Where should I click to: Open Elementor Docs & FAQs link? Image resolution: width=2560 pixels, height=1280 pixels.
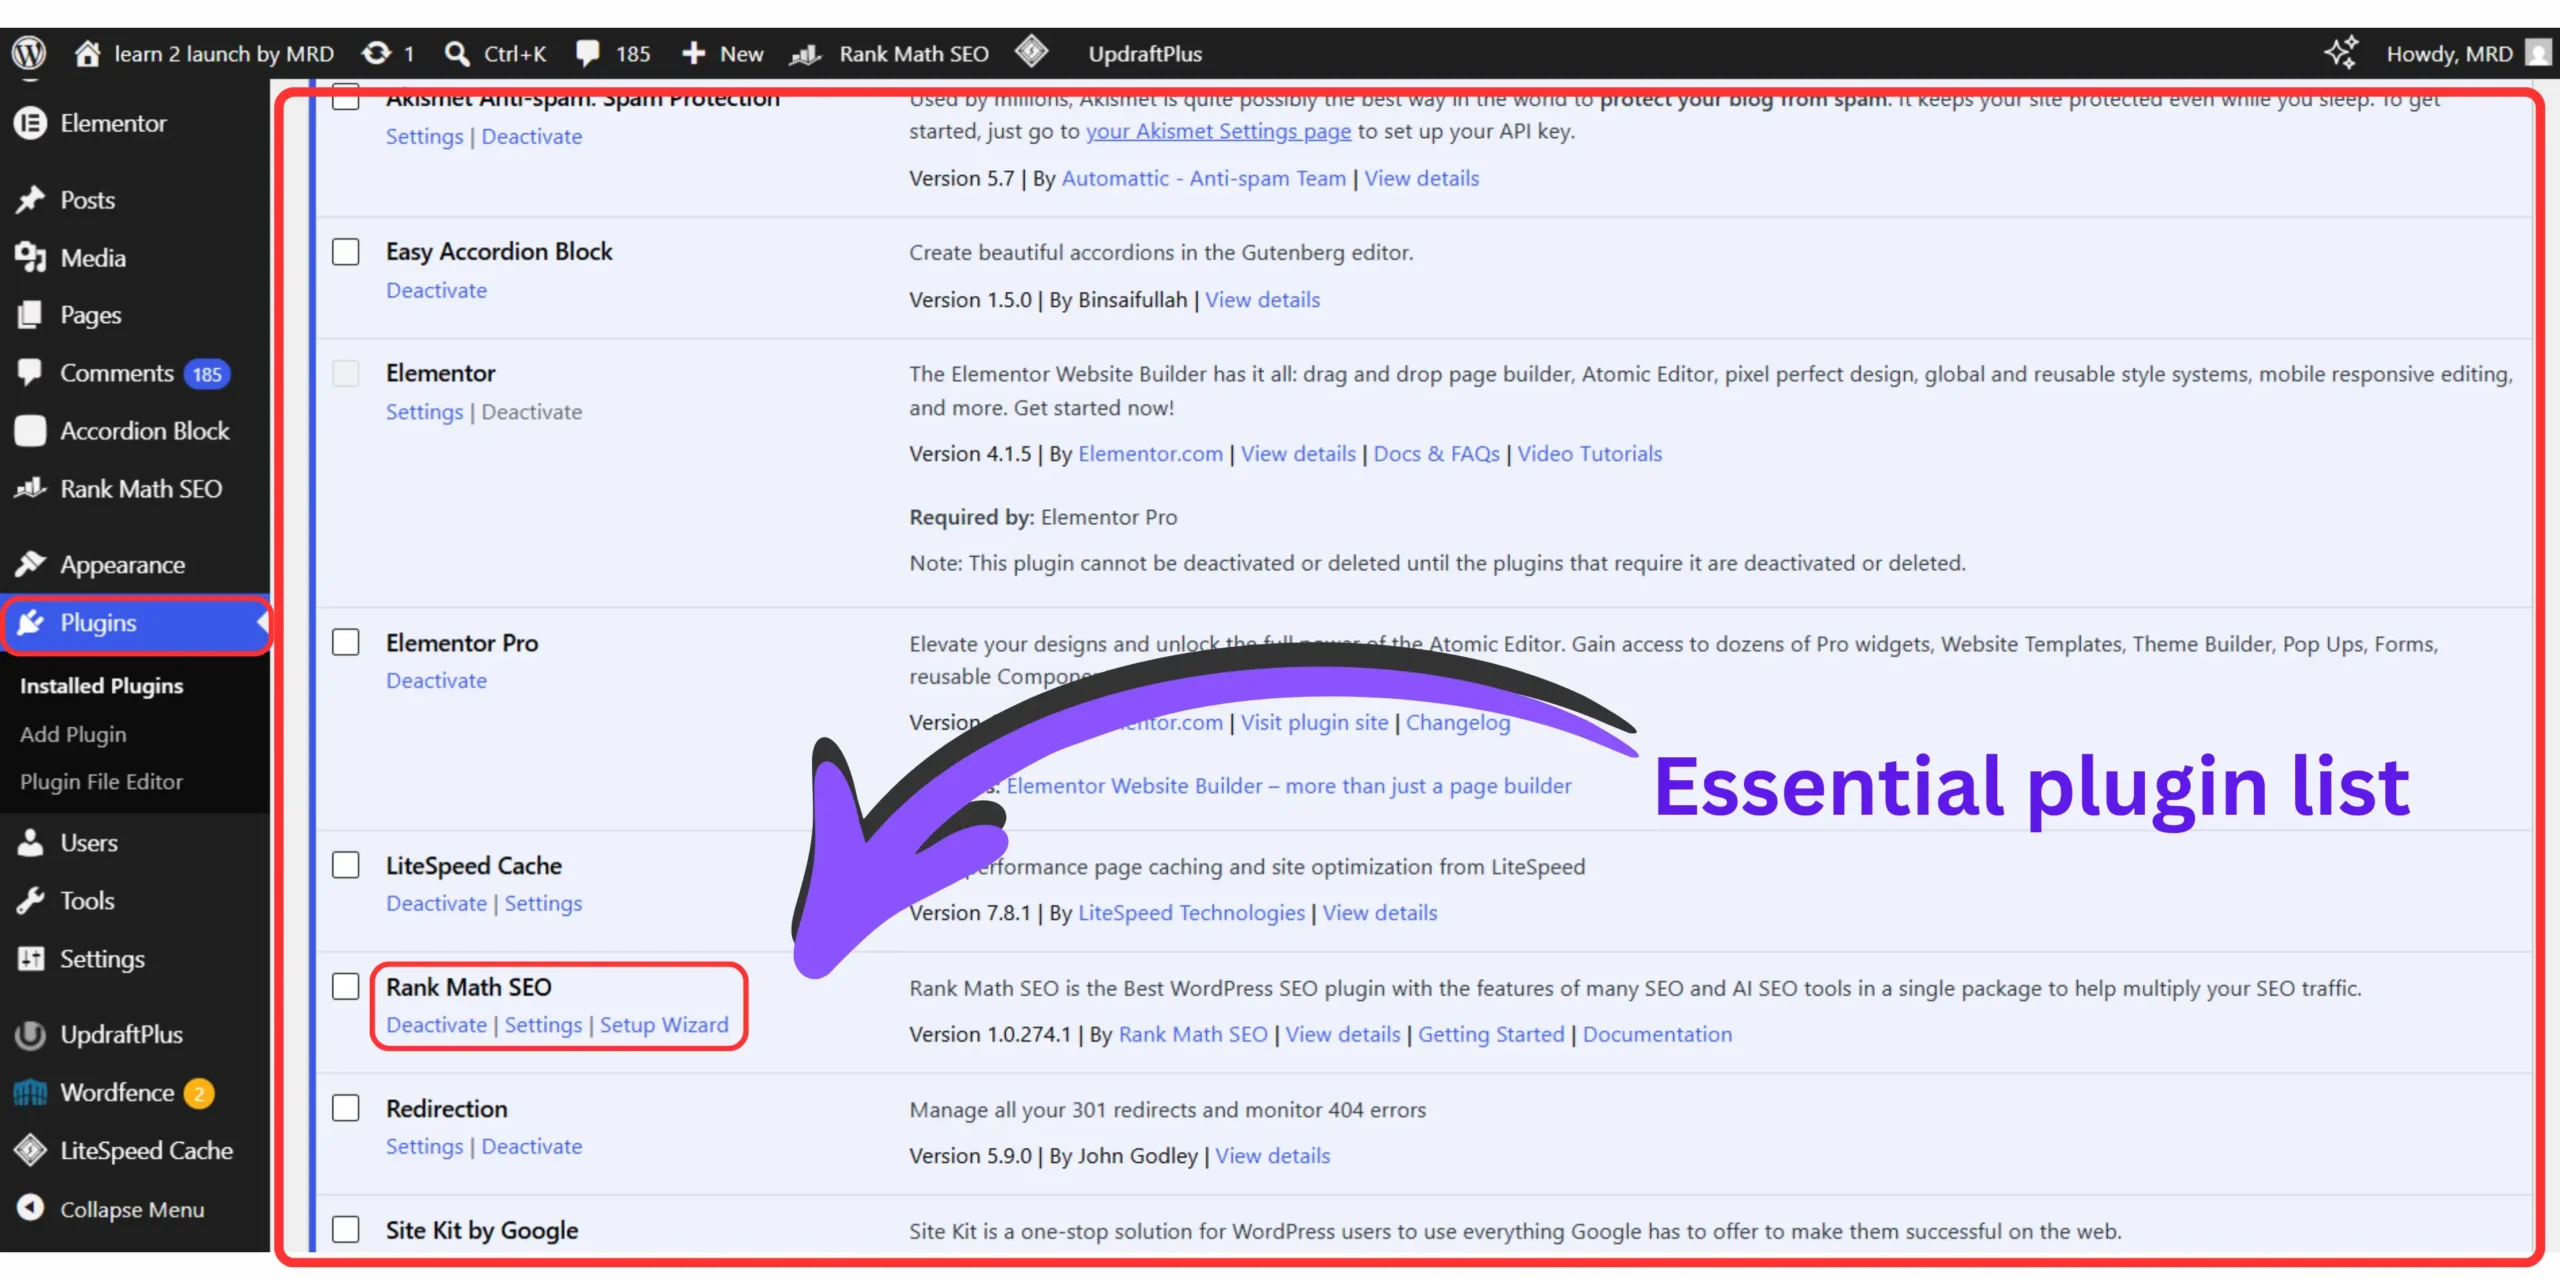pyautogui.click(x=1436, y=454)
